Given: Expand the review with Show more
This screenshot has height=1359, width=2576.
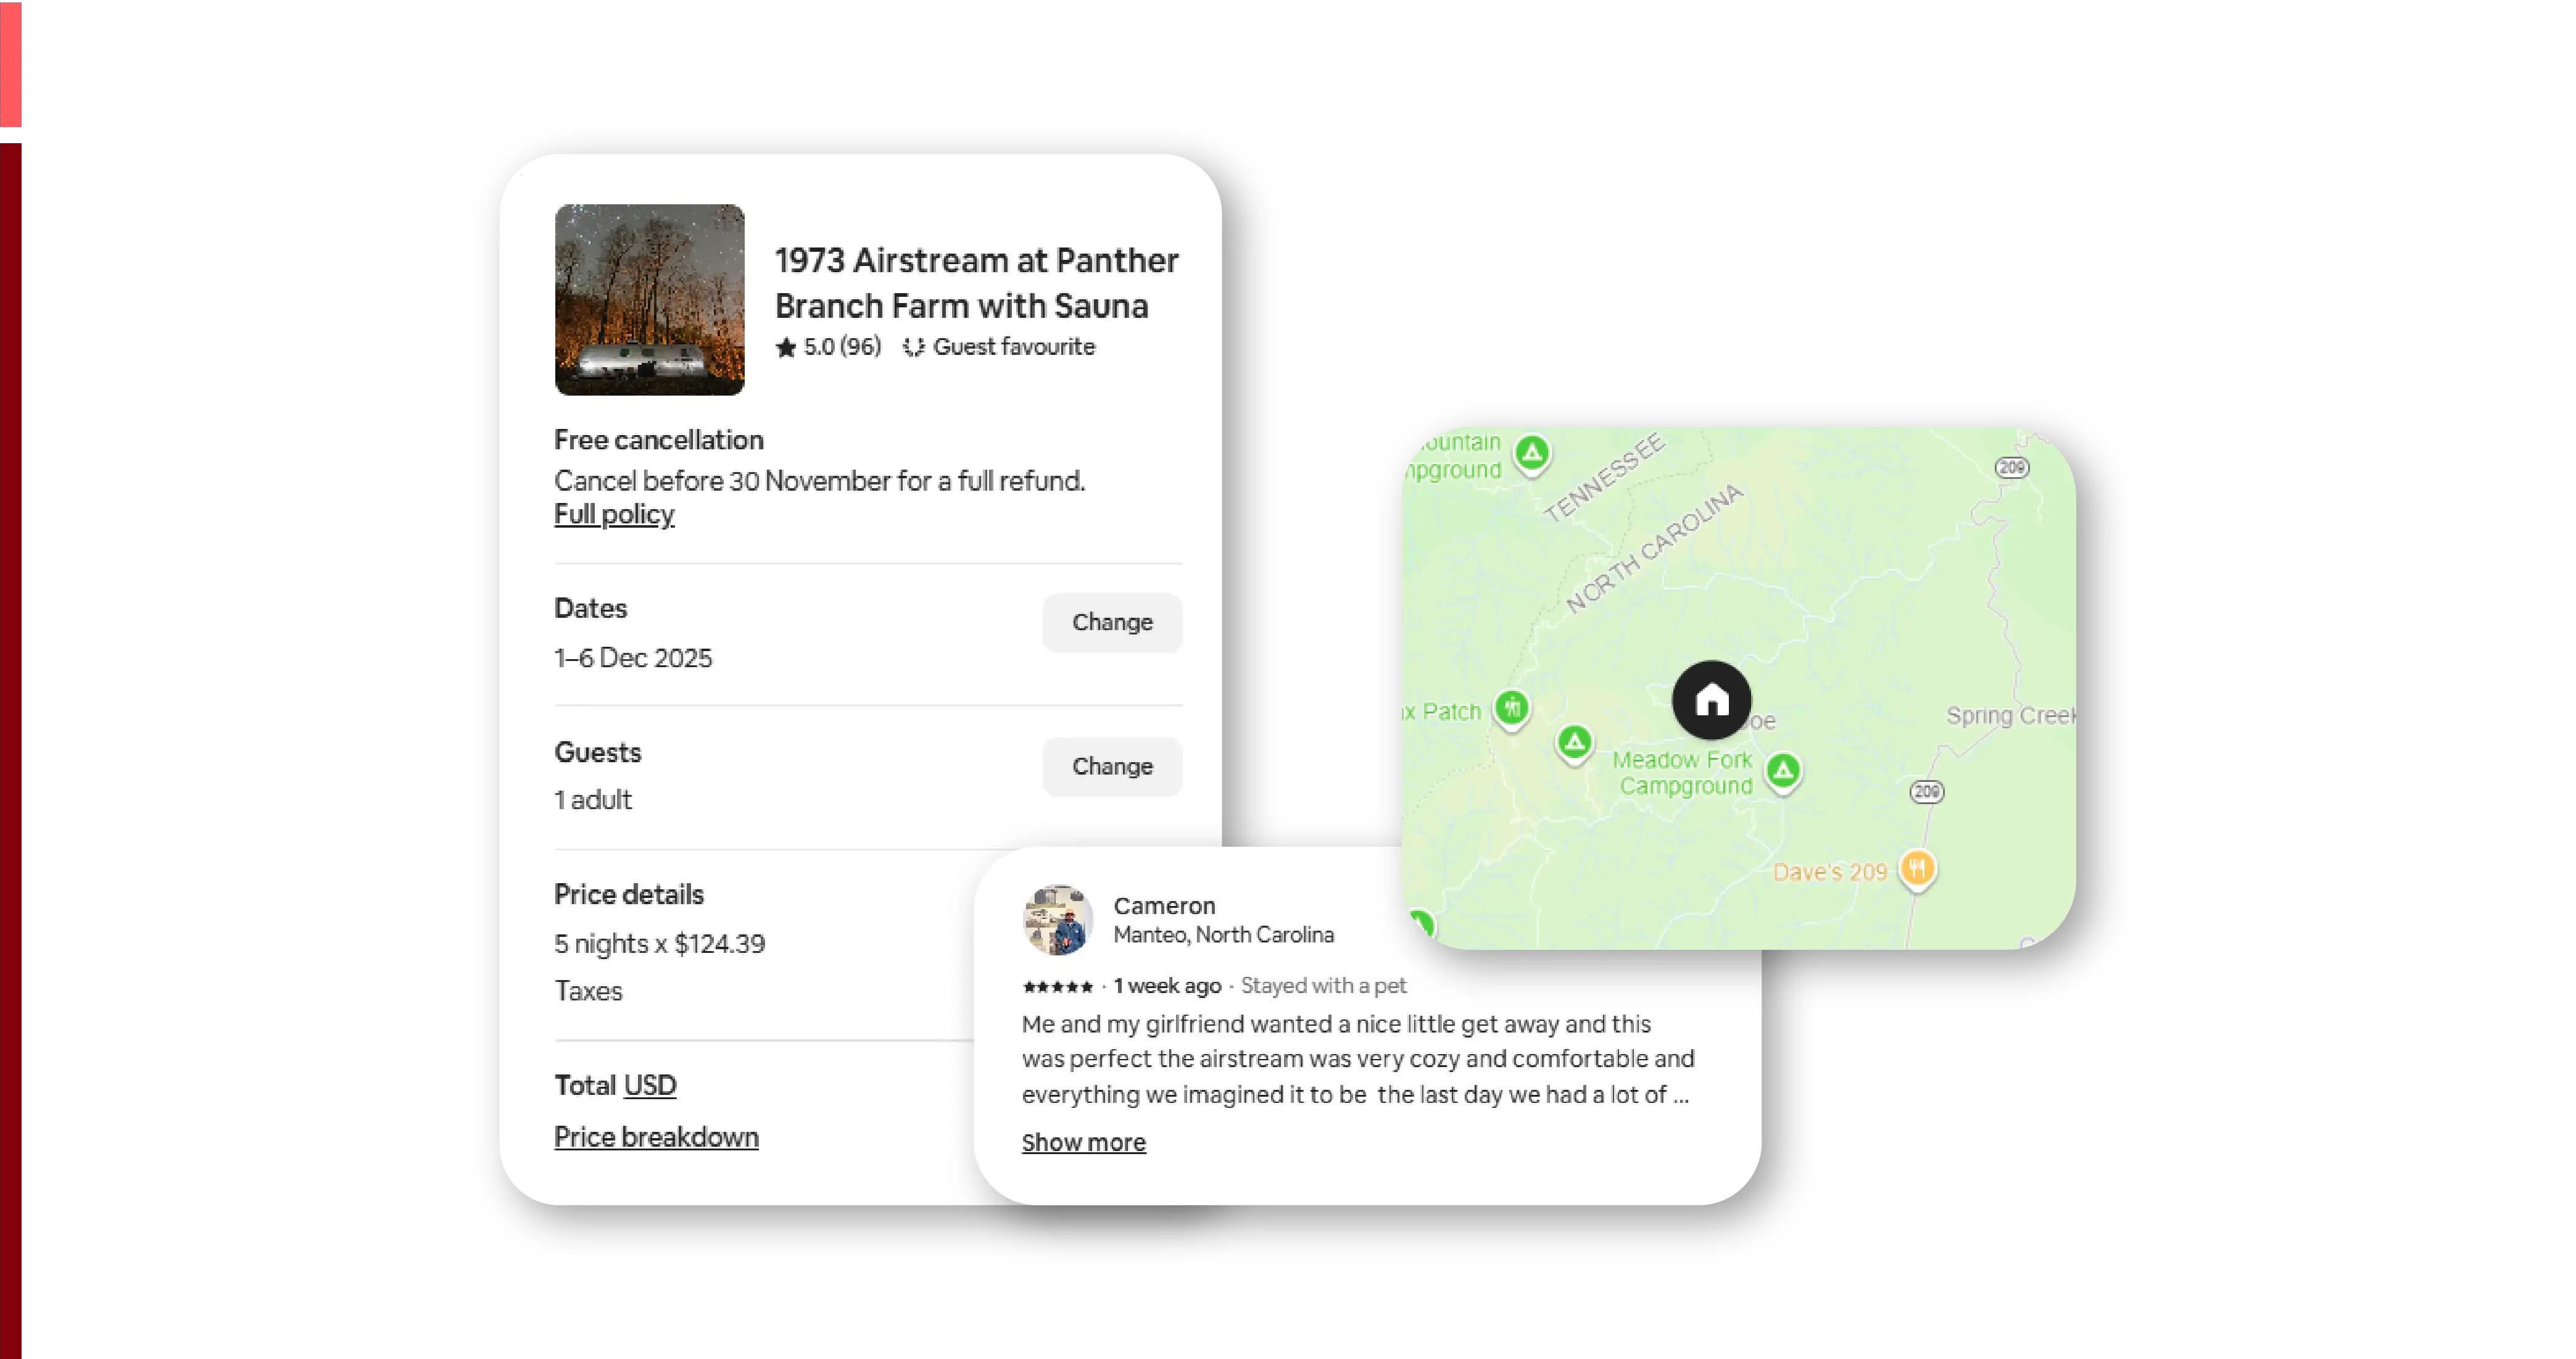Looking at the screenshot, I should click(x=1083, y=1142).
